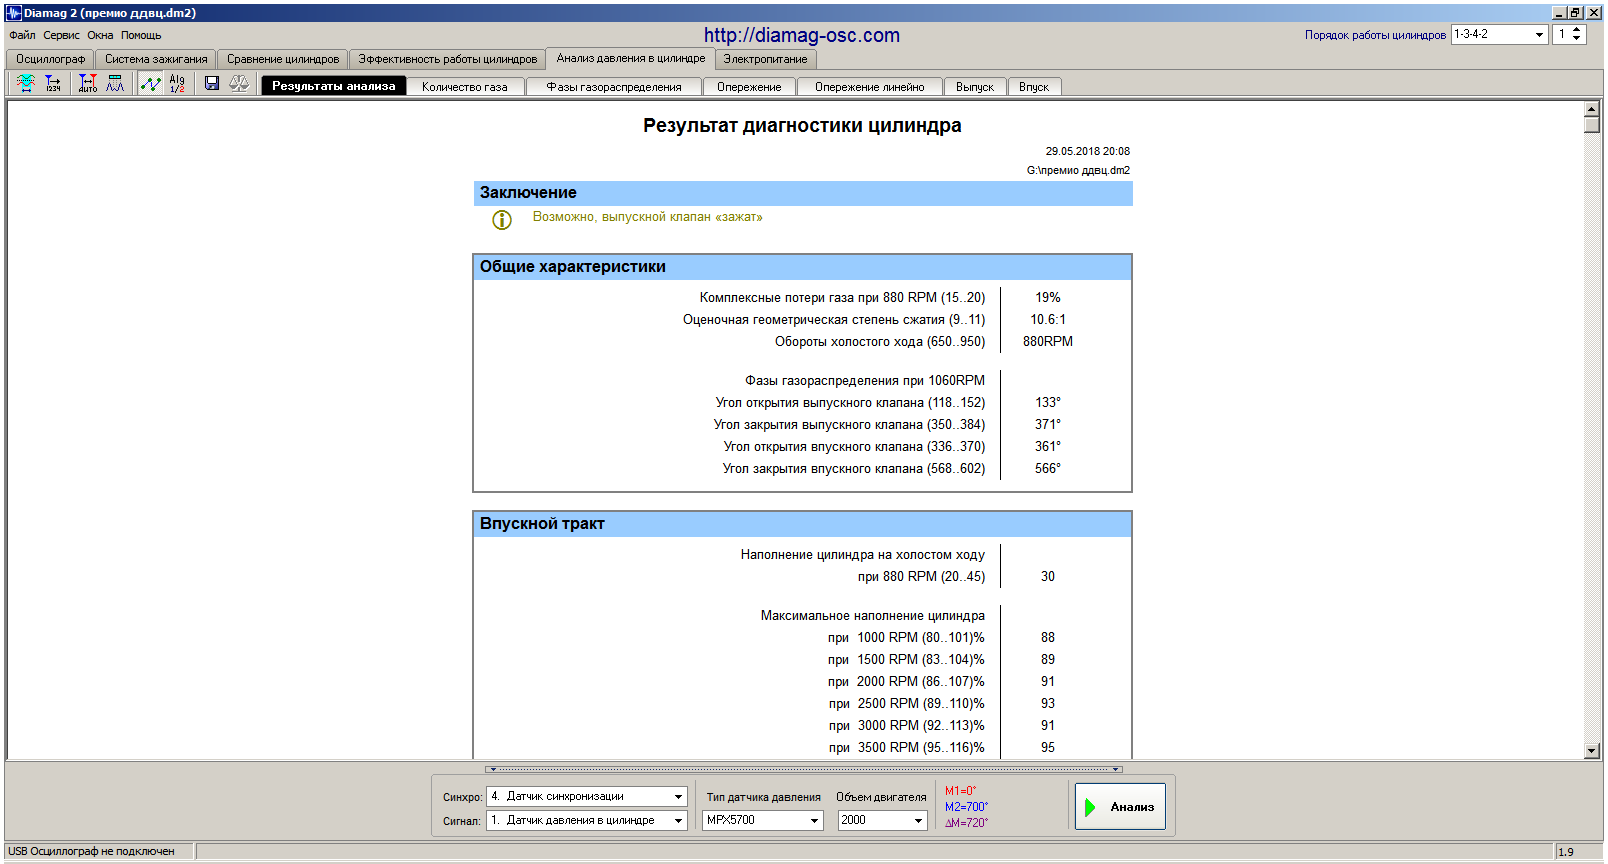
Task: Open the Опережение линейно sub-tab
Action: (869, 87)
